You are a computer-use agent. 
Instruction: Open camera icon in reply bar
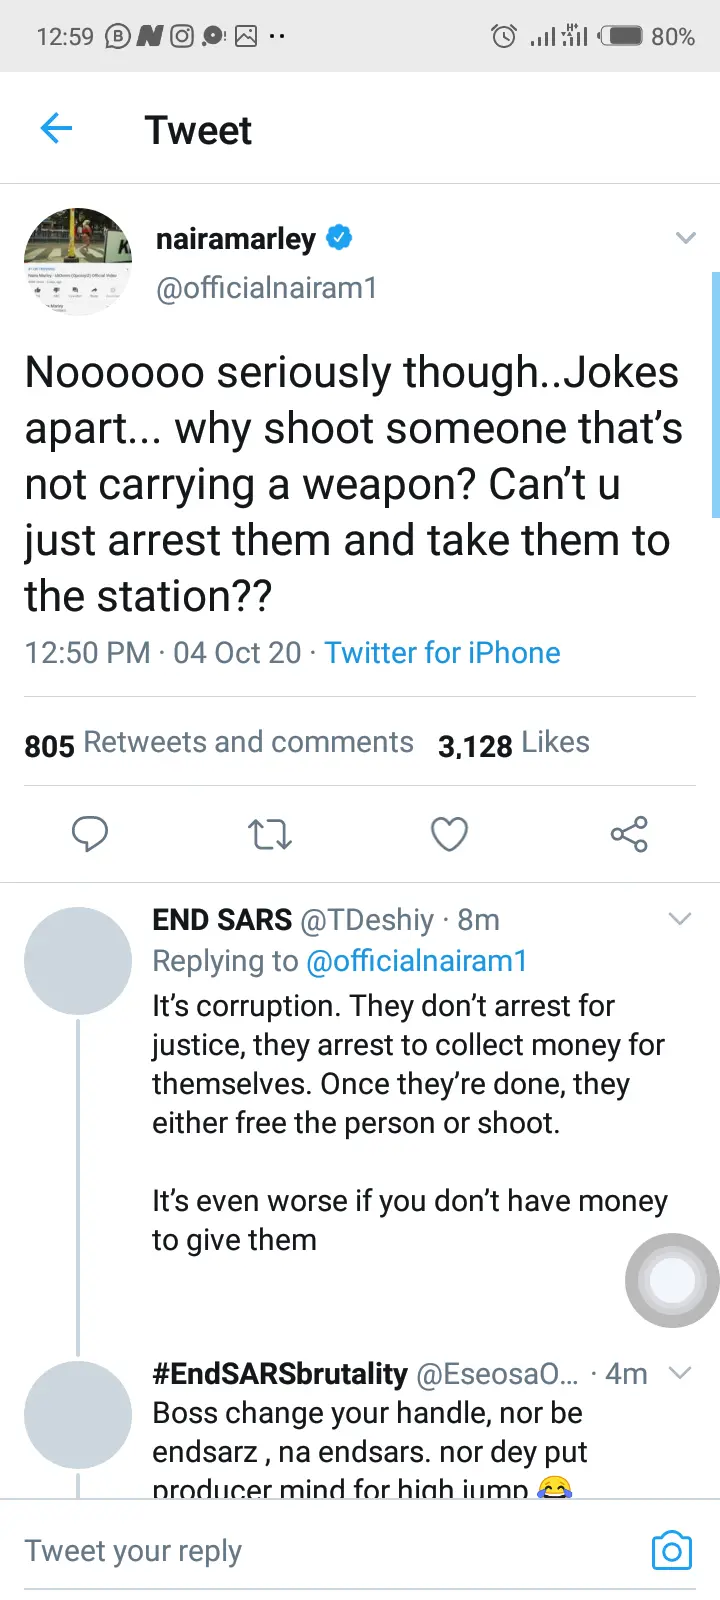click(671, 1550)
